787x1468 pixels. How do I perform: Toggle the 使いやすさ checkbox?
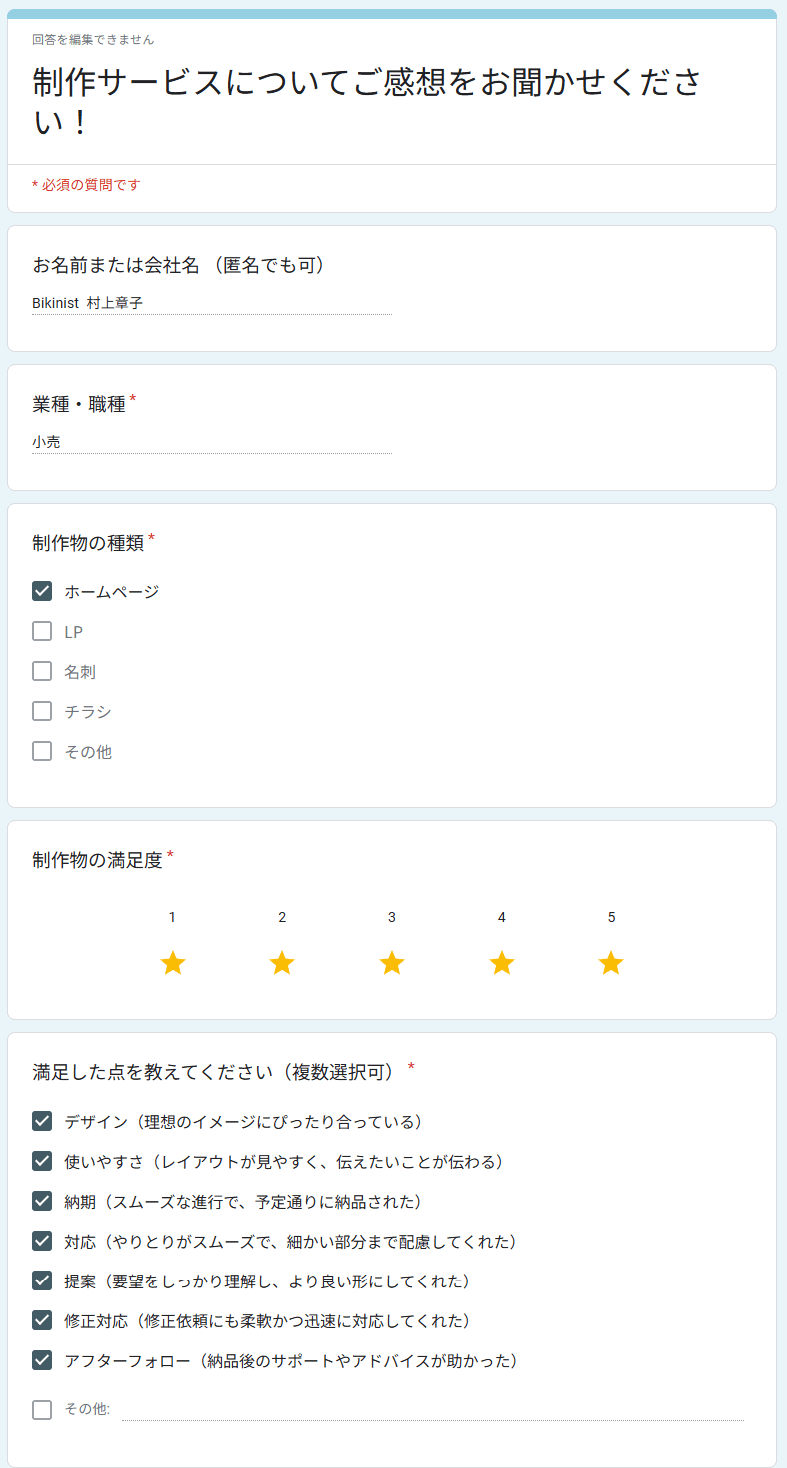[x=42, y=1161]
